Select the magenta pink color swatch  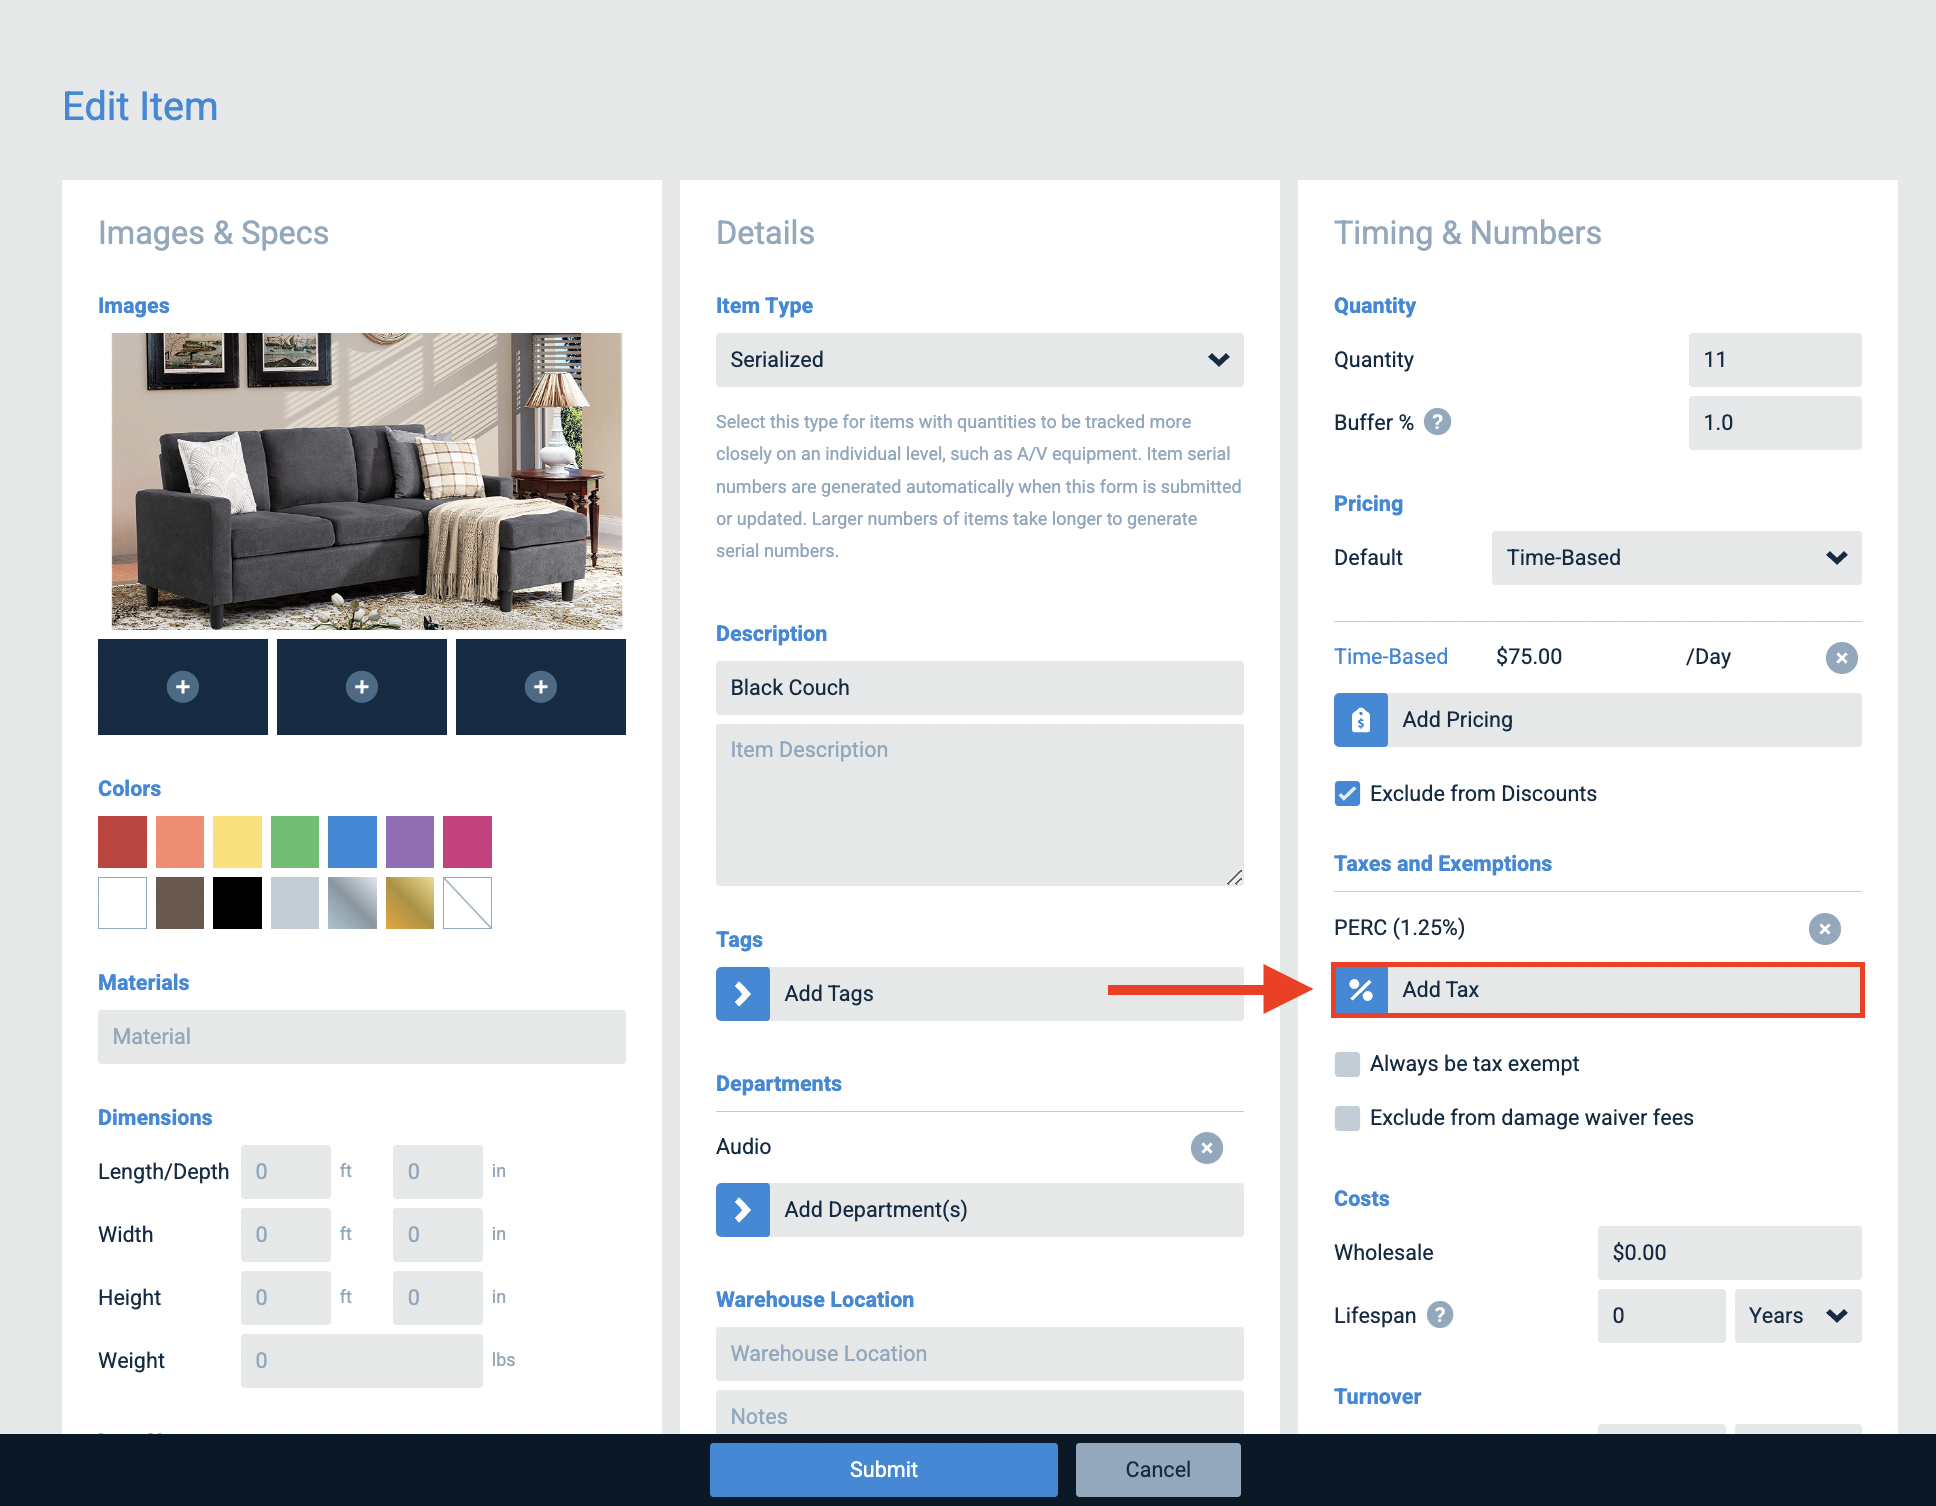pyautogui.click(x=467, y=842)
